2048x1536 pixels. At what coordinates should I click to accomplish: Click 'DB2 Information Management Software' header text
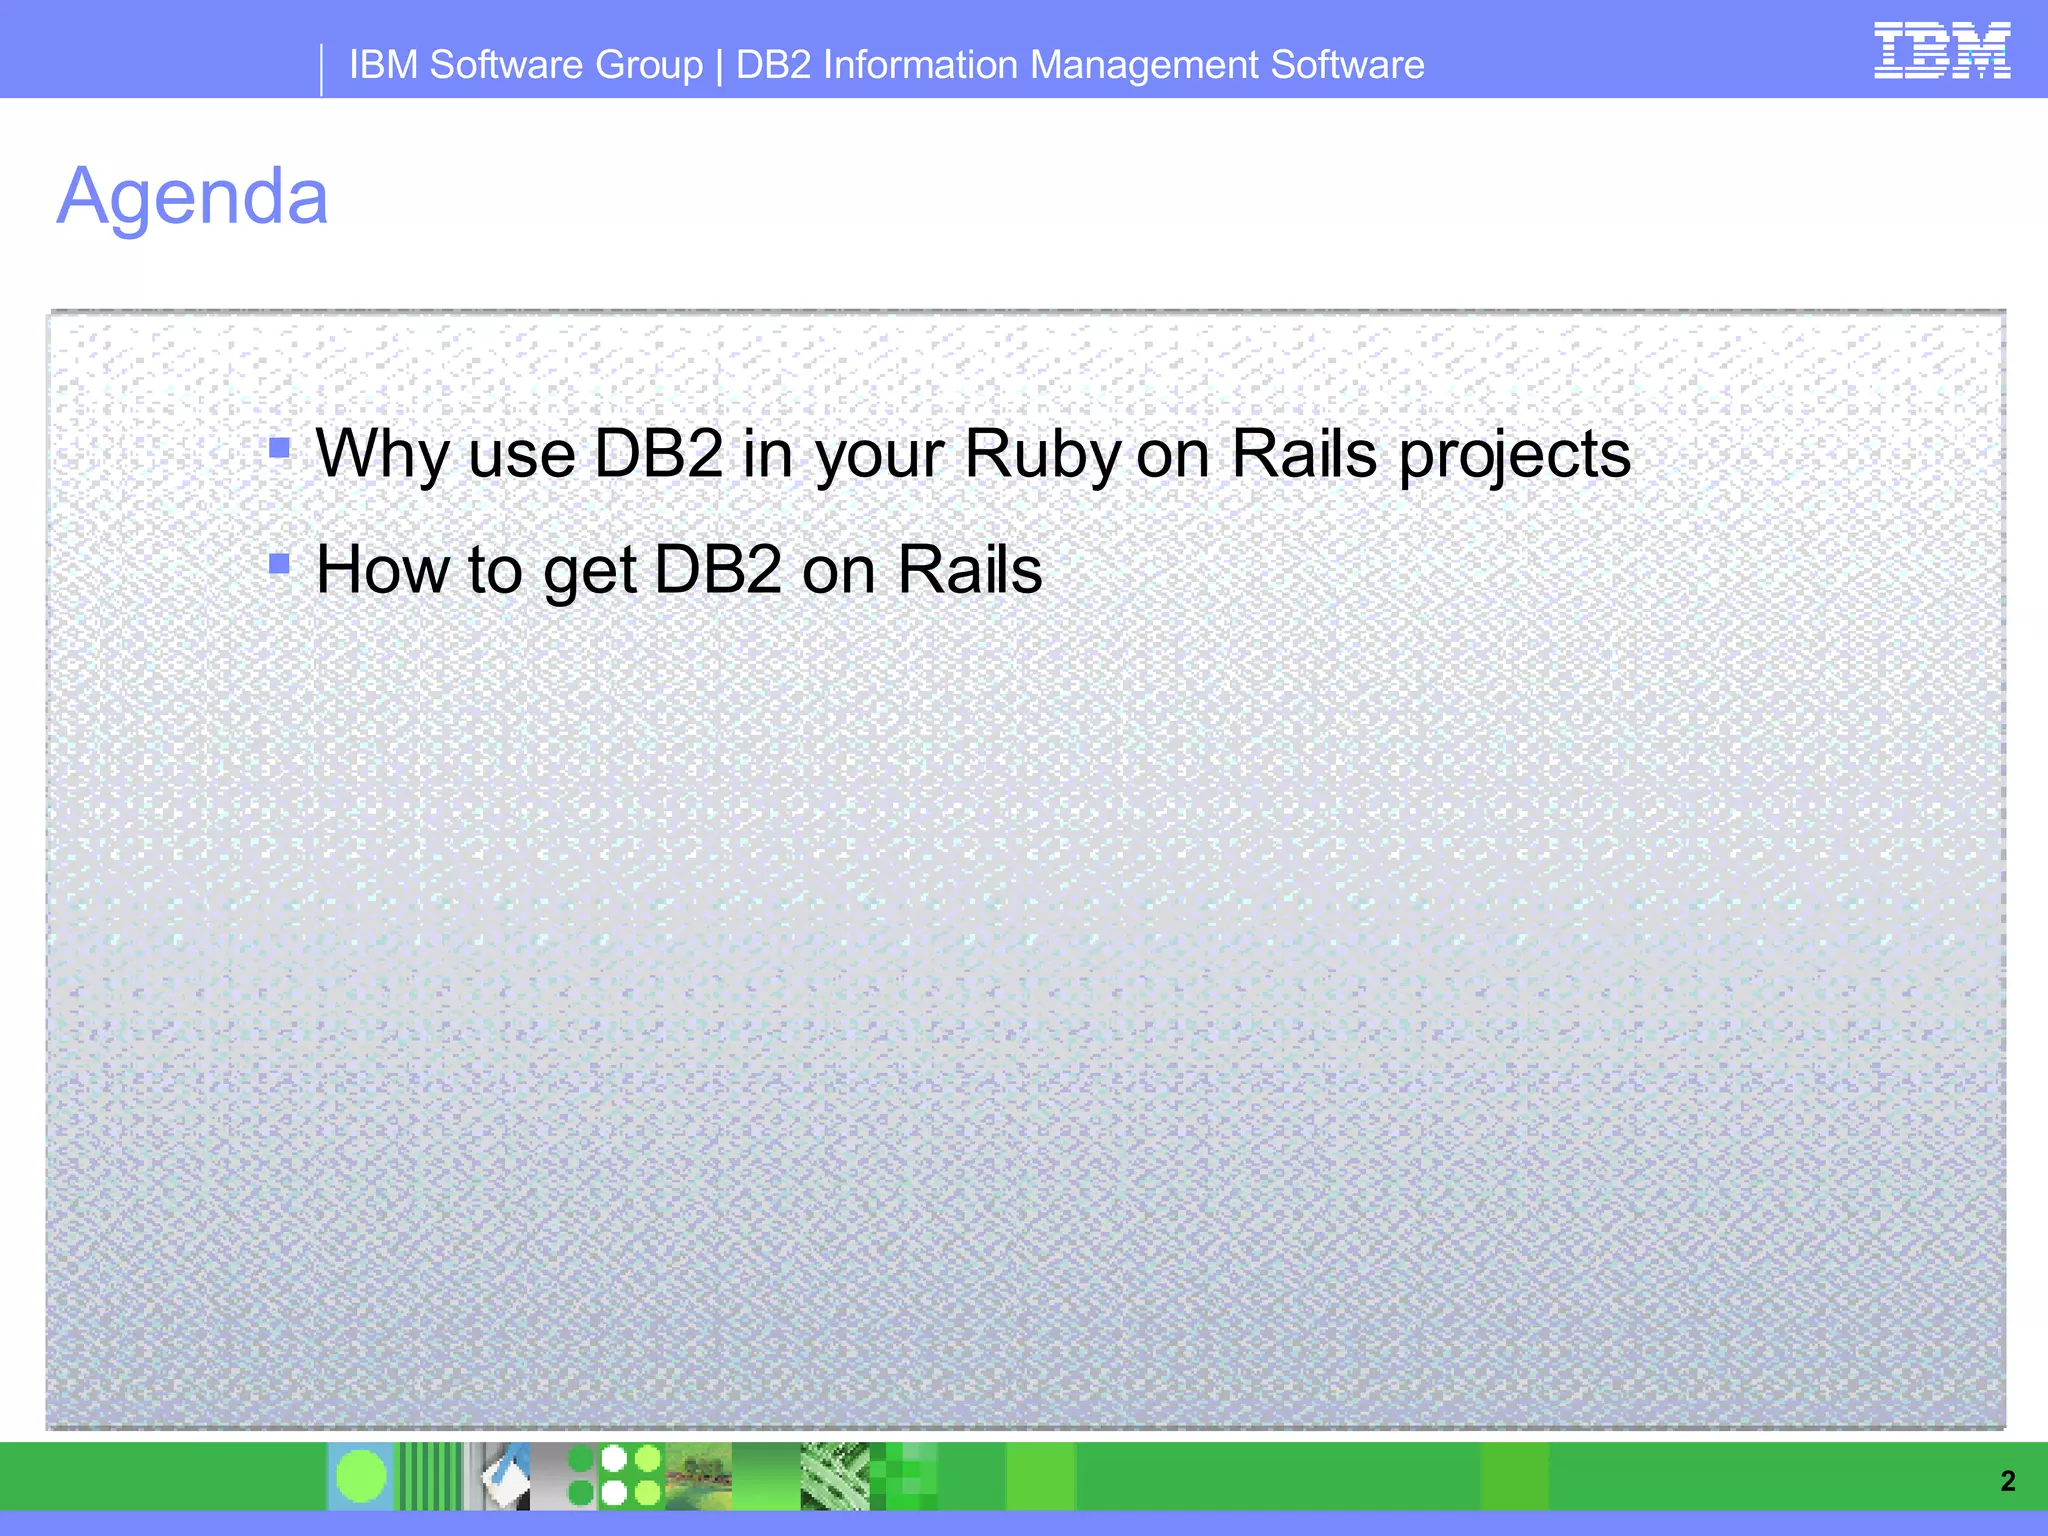[1079, 65]
